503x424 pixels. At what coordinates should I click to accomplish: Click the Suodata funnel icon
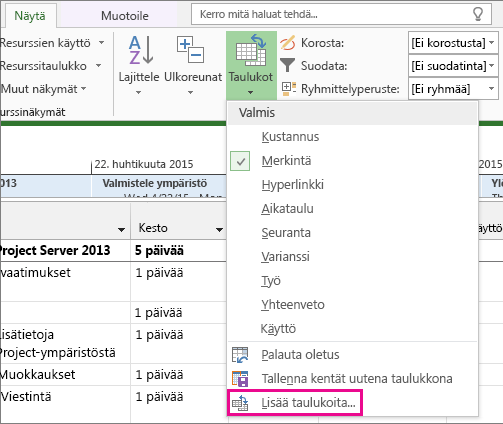pyautogui.click(x=287, y=65)
